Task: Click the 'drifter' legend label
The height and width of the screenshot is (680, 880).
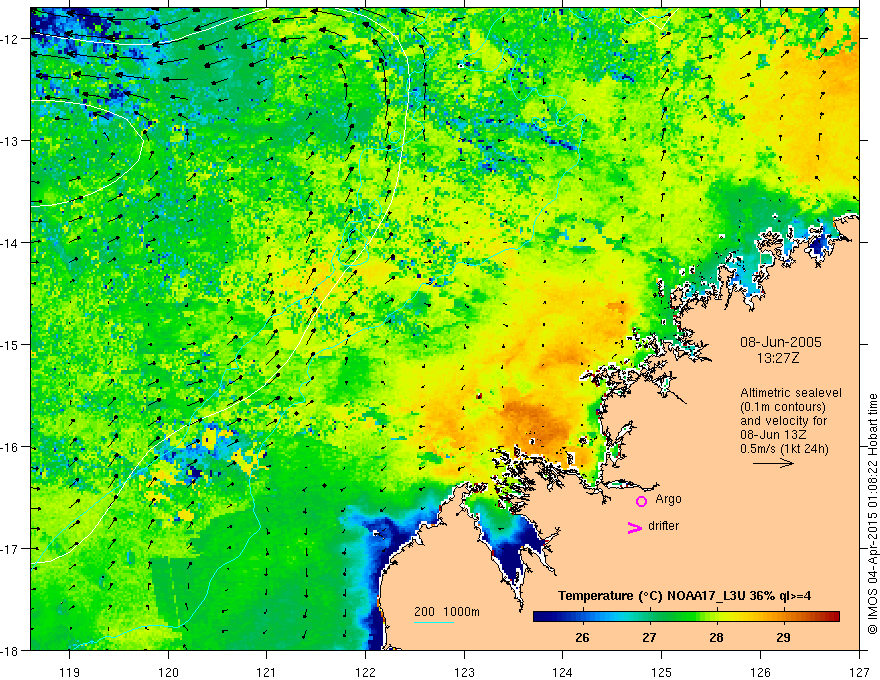Action: tap(663, 526)
